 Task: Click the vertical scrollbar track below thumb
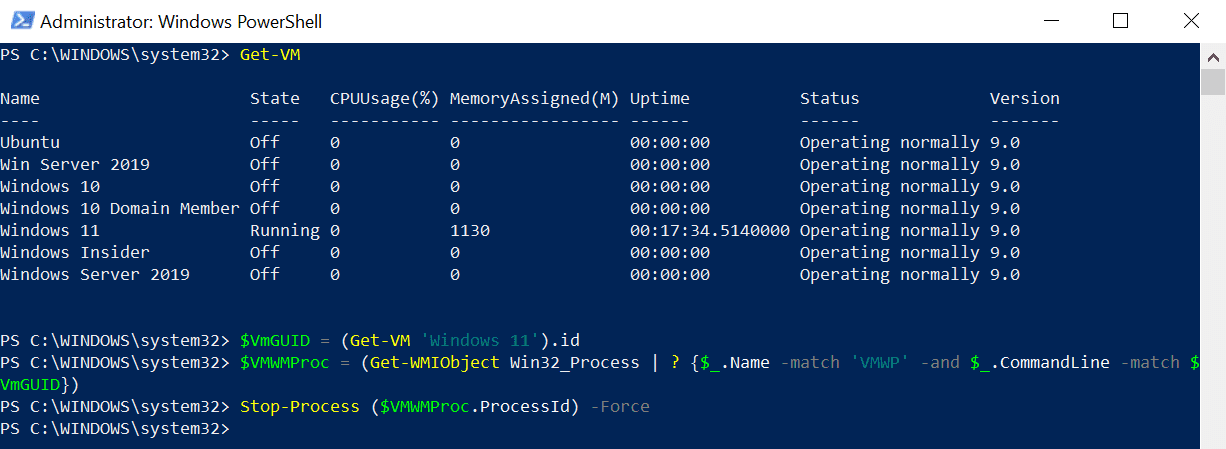coord(1213,270)
